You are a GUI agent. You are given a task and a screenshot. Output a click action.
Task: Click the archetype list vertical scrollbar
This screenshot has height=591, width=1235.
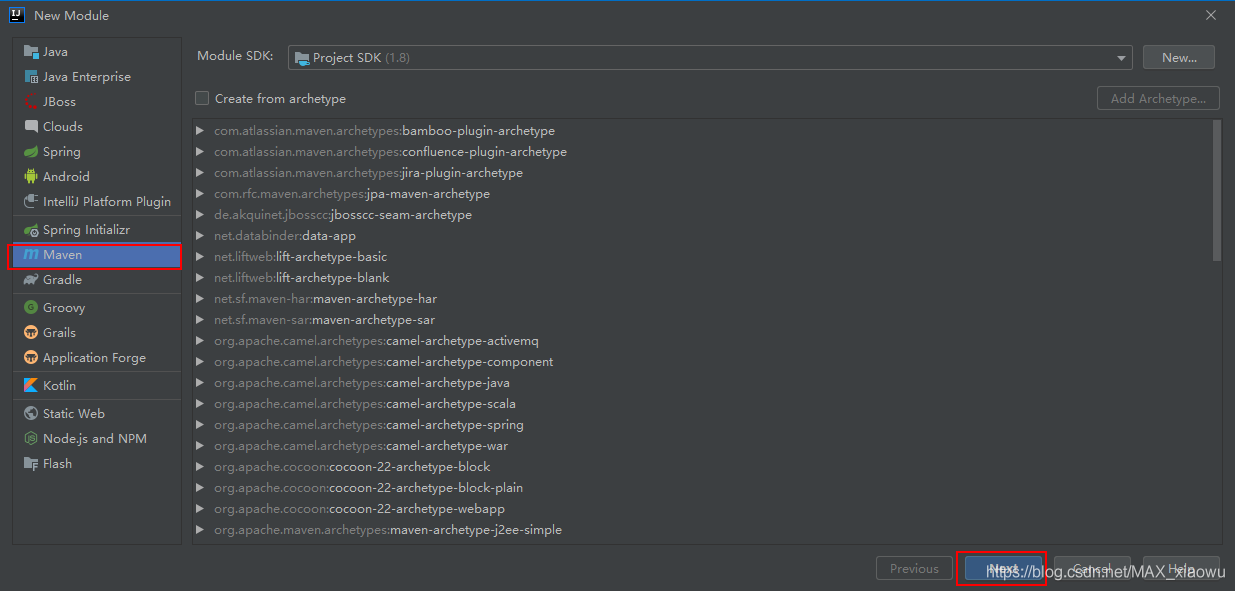(1216, 190)
